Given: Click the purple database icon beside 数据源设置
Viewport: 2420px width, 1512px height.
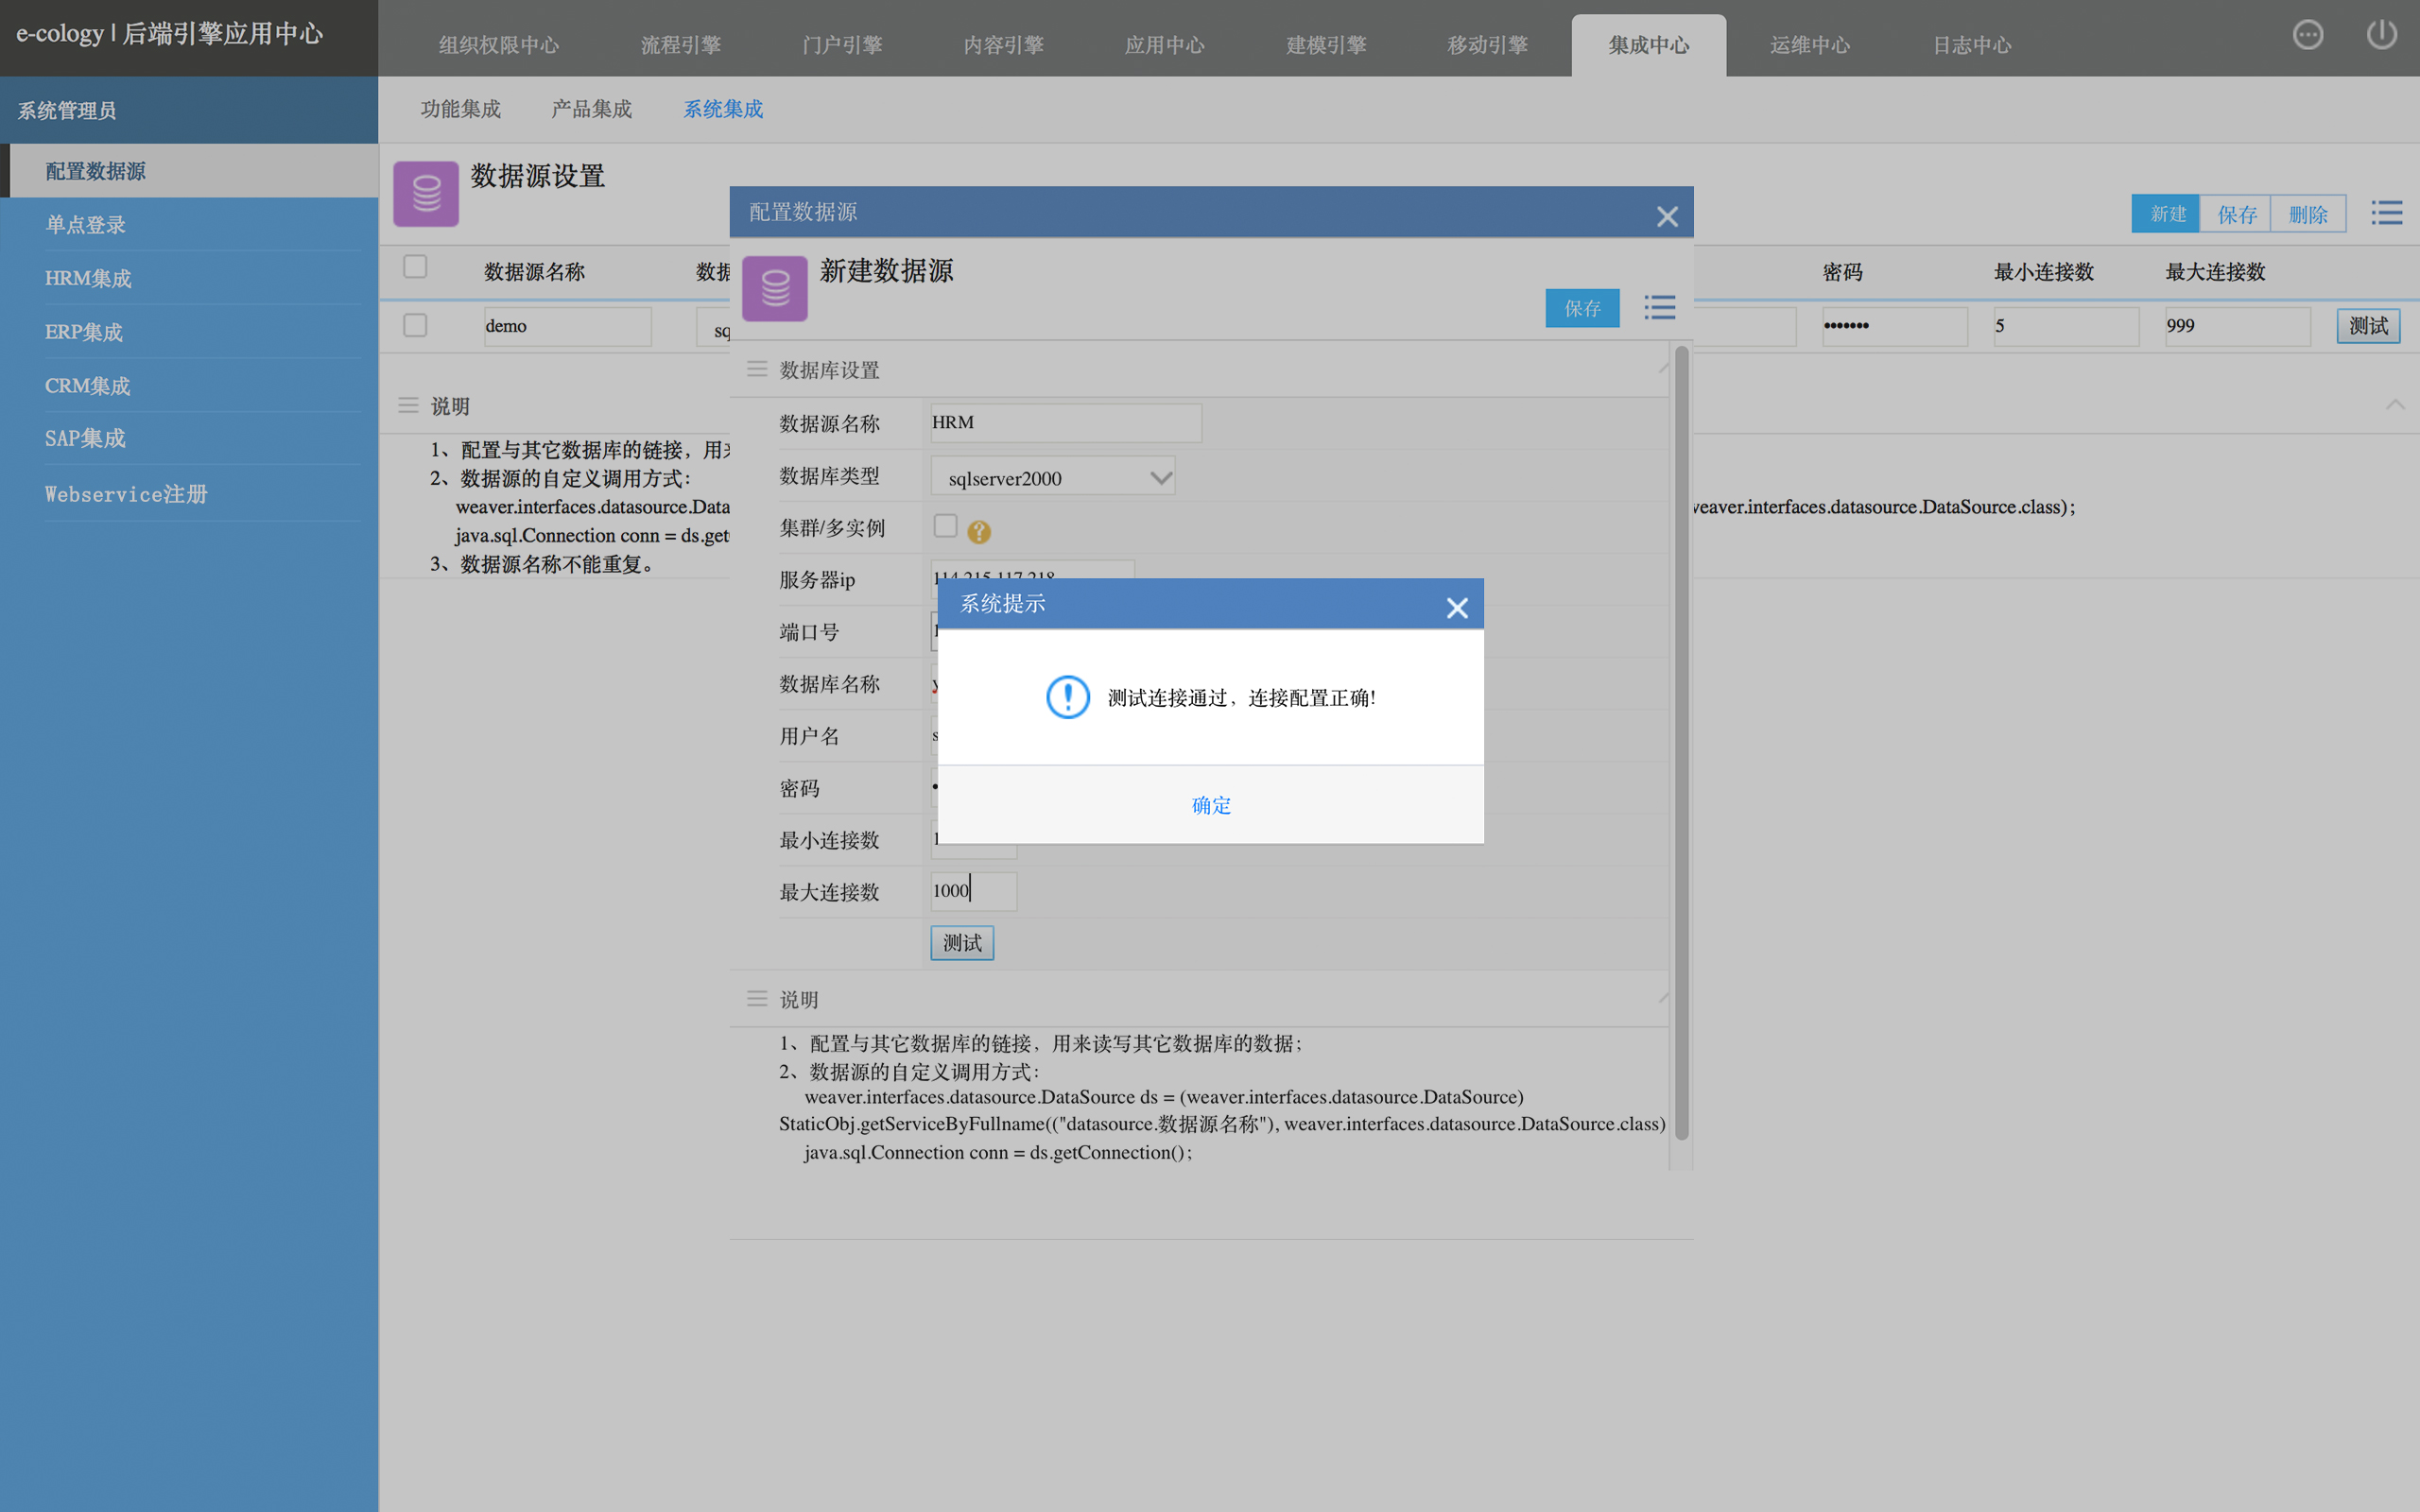Looking at the screenshot, I should point(426,194).
